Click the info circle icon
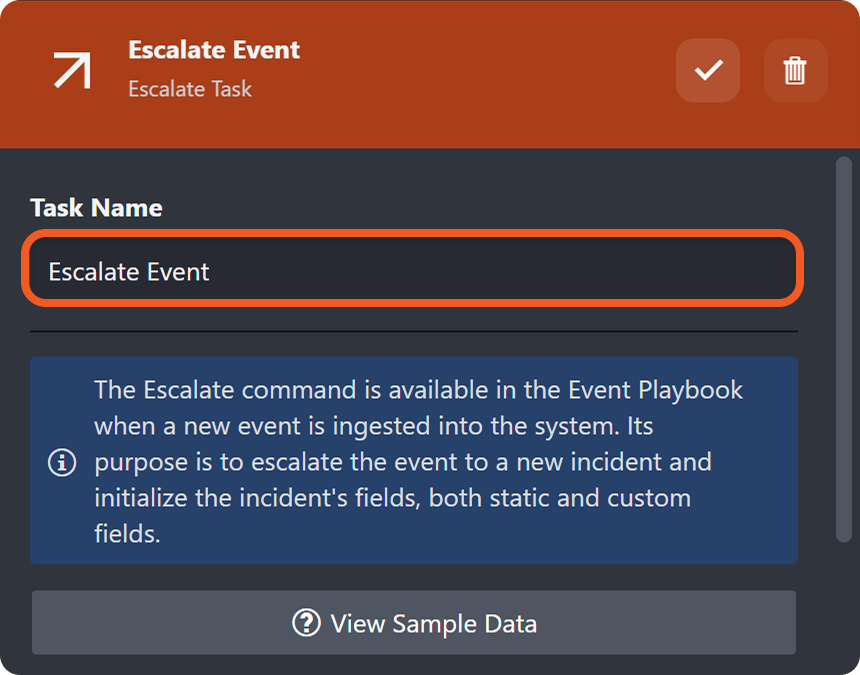860x675 pixels. coord(62,463)
